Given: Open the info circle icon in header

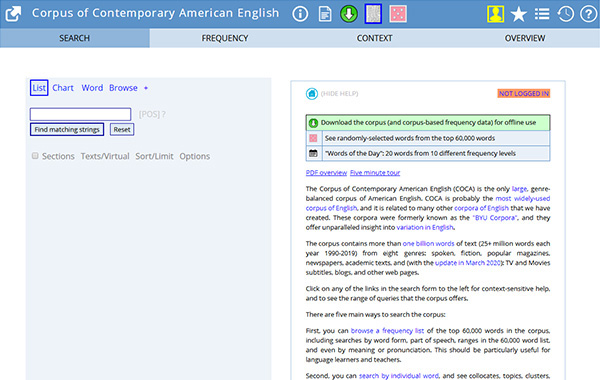Looking at the screenshot, I should (x=300, y=14).
